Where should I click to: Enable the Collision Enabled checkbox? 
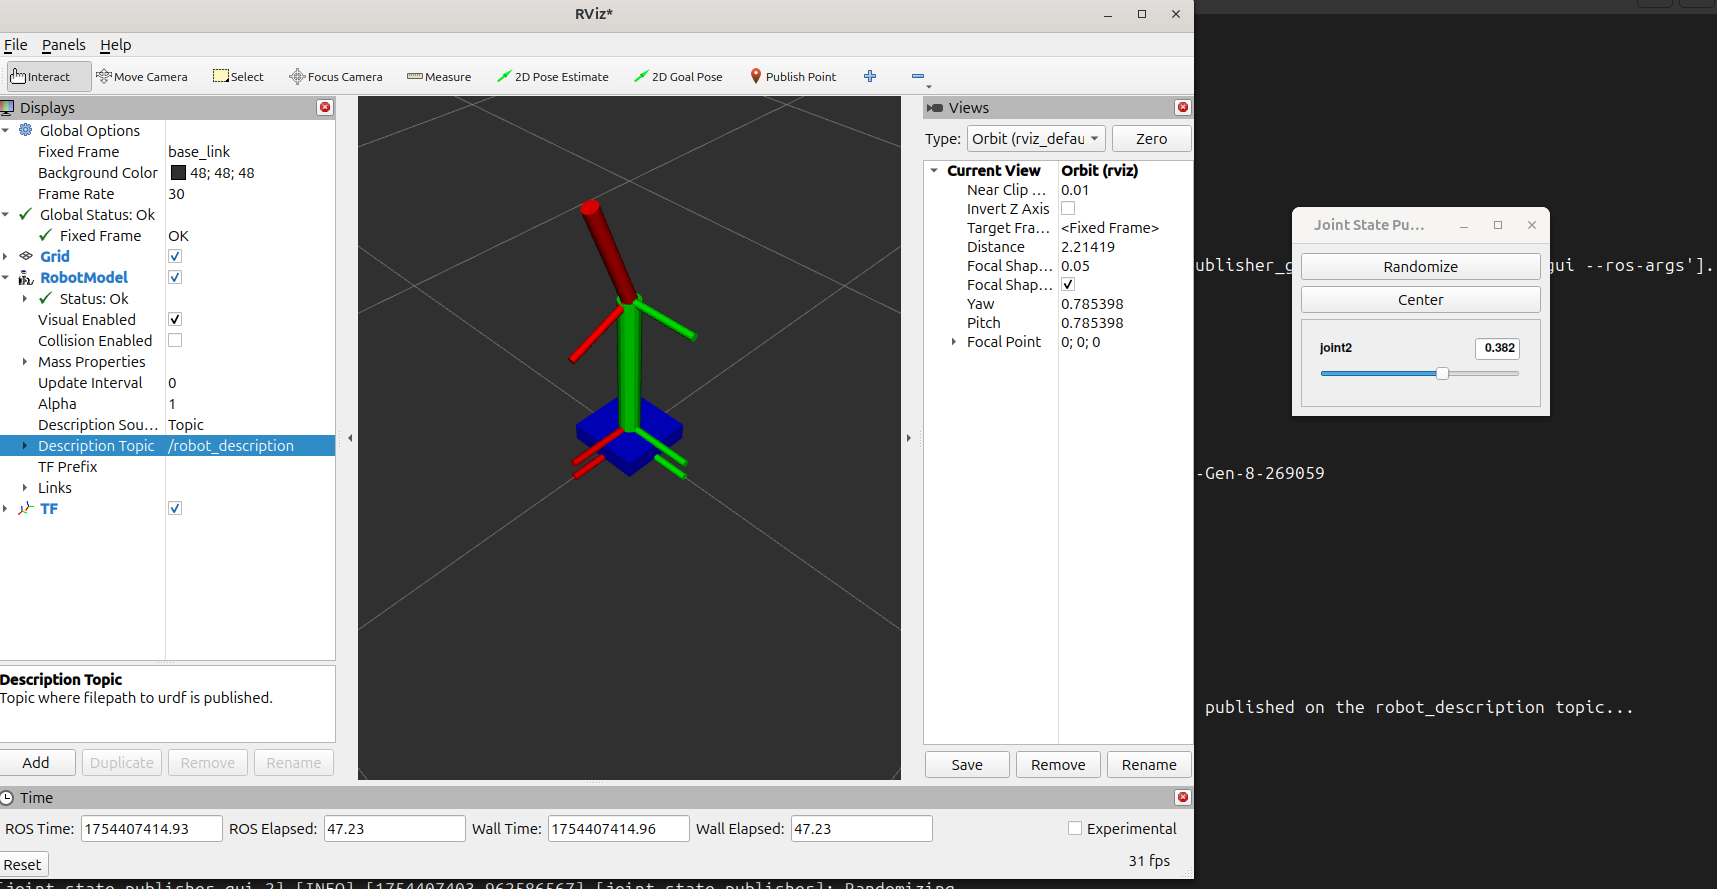[175, 341]
